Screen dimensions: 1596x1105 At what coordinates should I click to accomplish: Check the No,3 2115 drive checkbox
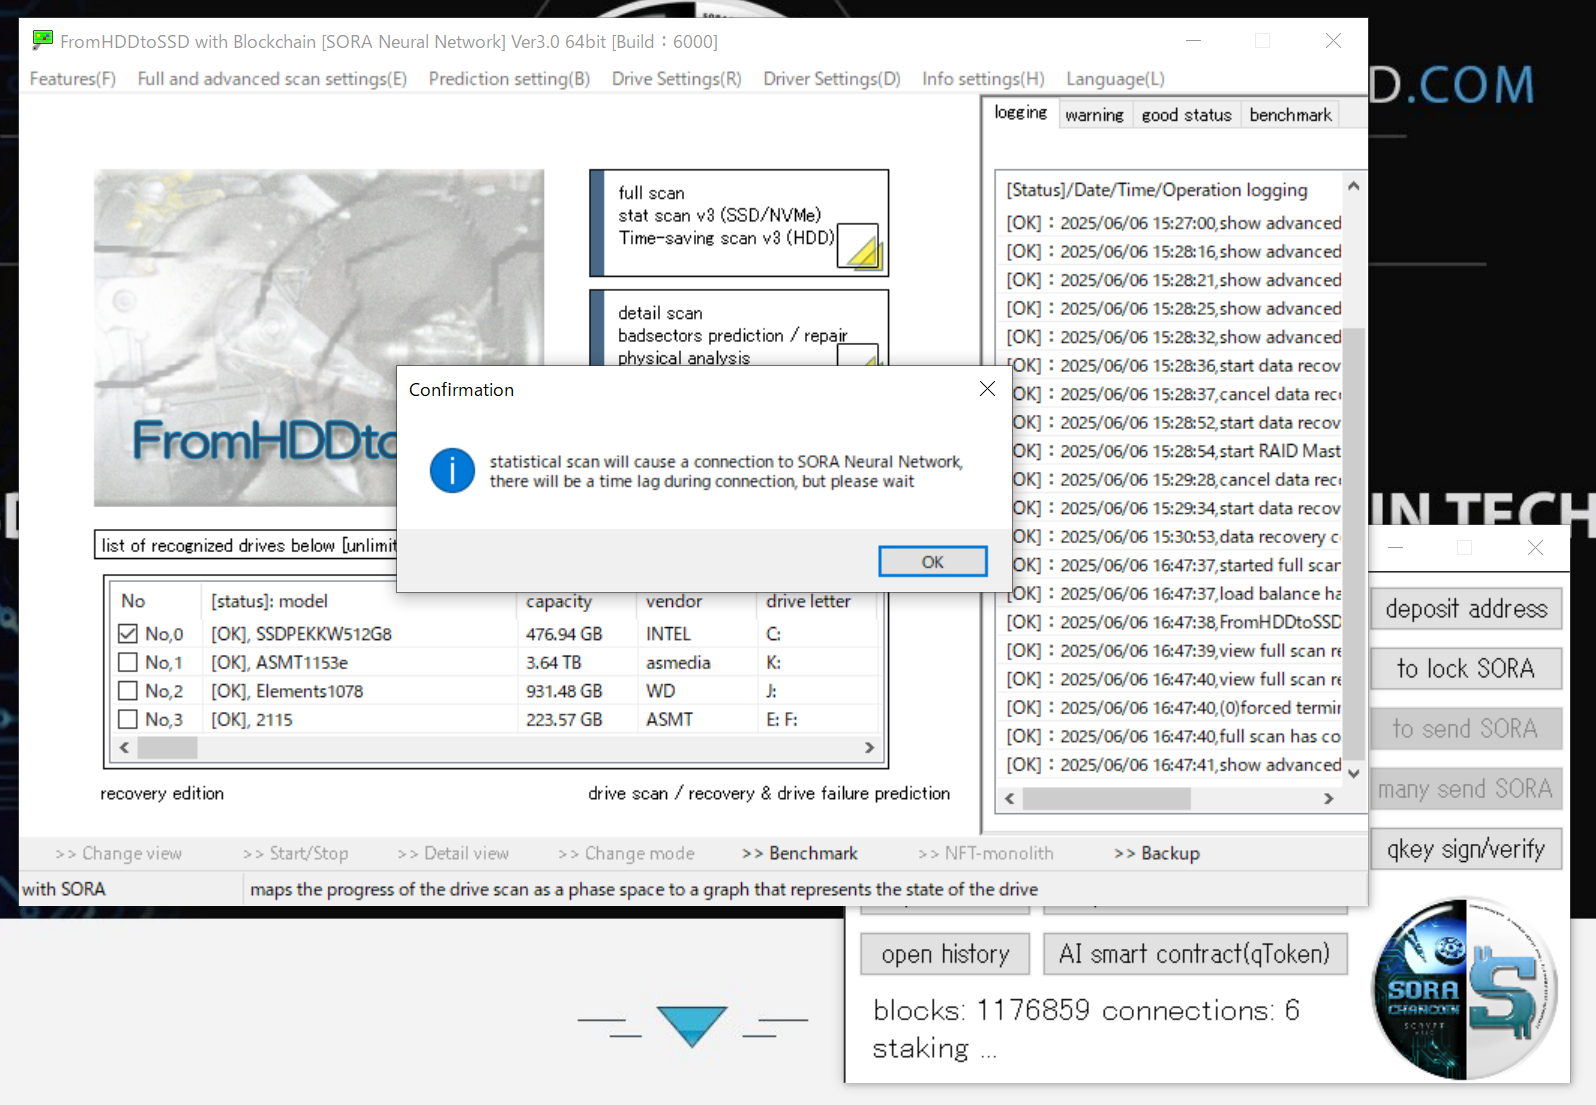pyautogui.click(x=127, y=719)
